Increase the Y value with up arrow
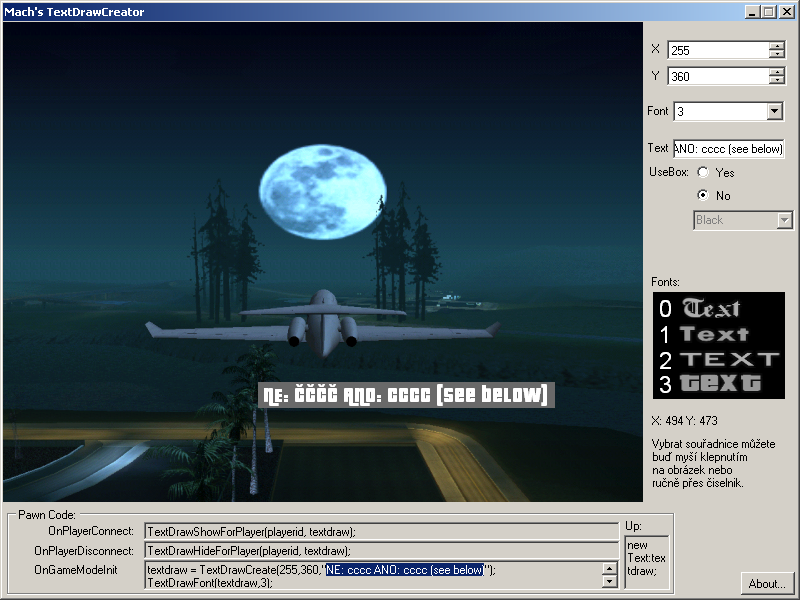The height and width of the screenshot is (600, 800). 776,72
